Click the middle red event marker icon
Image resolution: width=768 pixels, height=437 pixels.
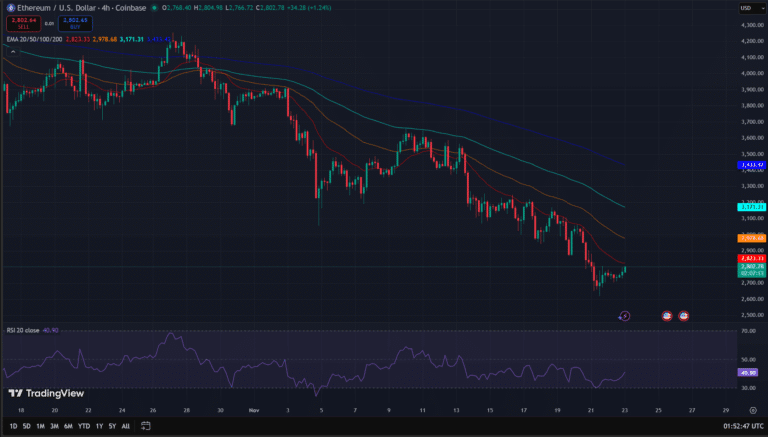pyautogui.click(x=667, y=316)
